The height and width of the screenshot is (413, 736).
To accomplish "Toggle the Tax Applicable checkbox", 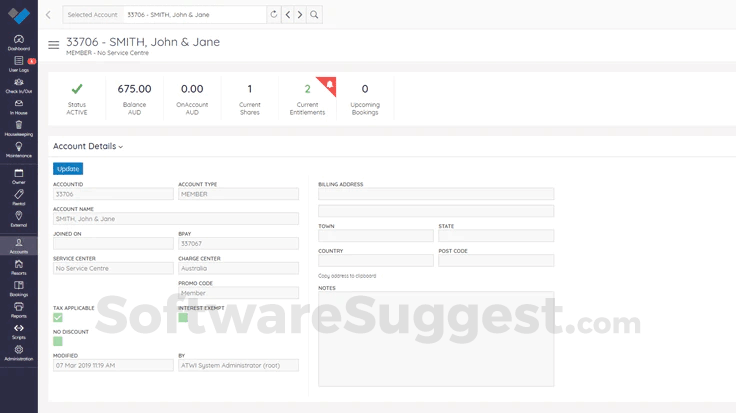I will [58, 318].
